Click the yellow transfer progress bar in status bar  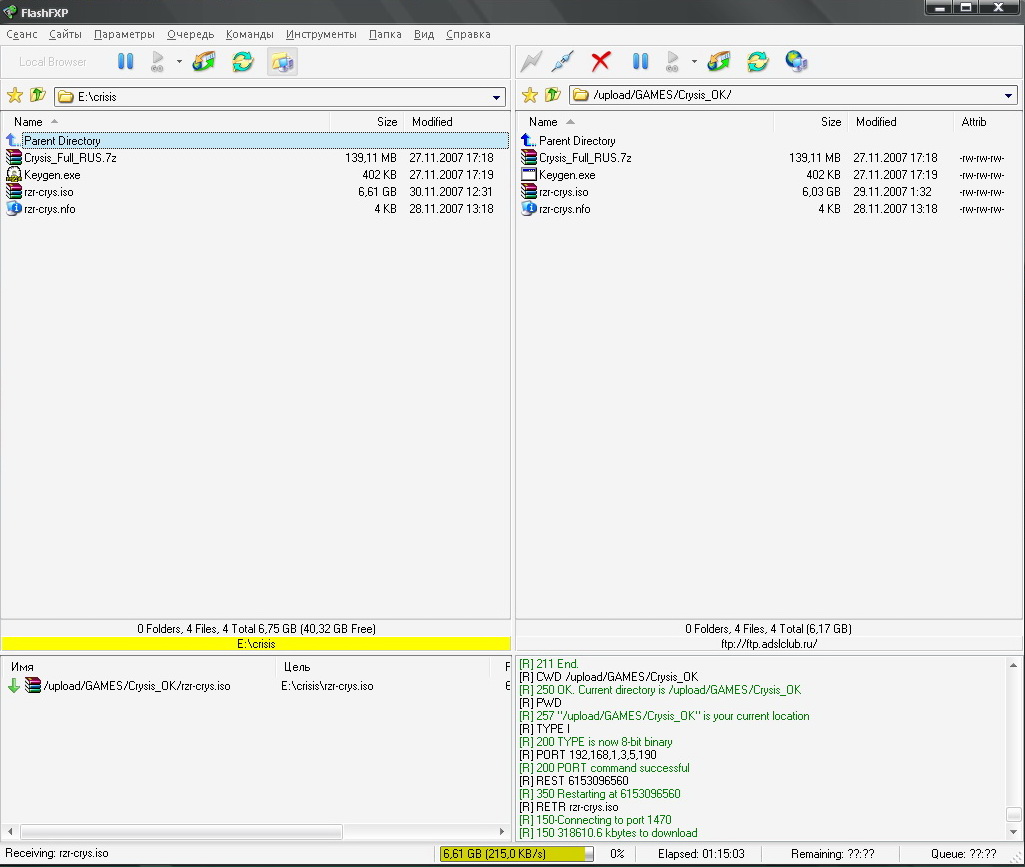point(516,853)
